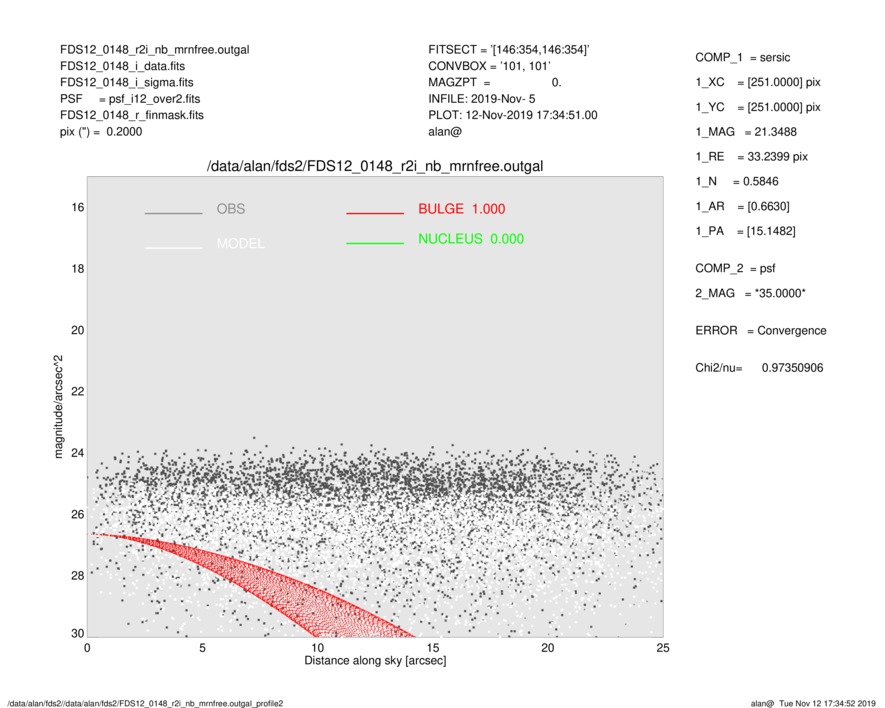Click the footer path ending outgal_profile2
Image resolution: width=885 pixels, height=708 pixels.
click(x=145, y=703)
